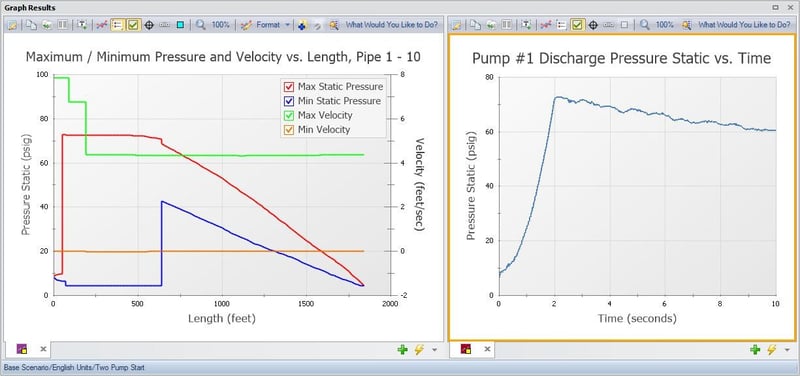Click the search help icon in left toolbar
The height and width of the screenshot is (376, 800).
[334, 24]
